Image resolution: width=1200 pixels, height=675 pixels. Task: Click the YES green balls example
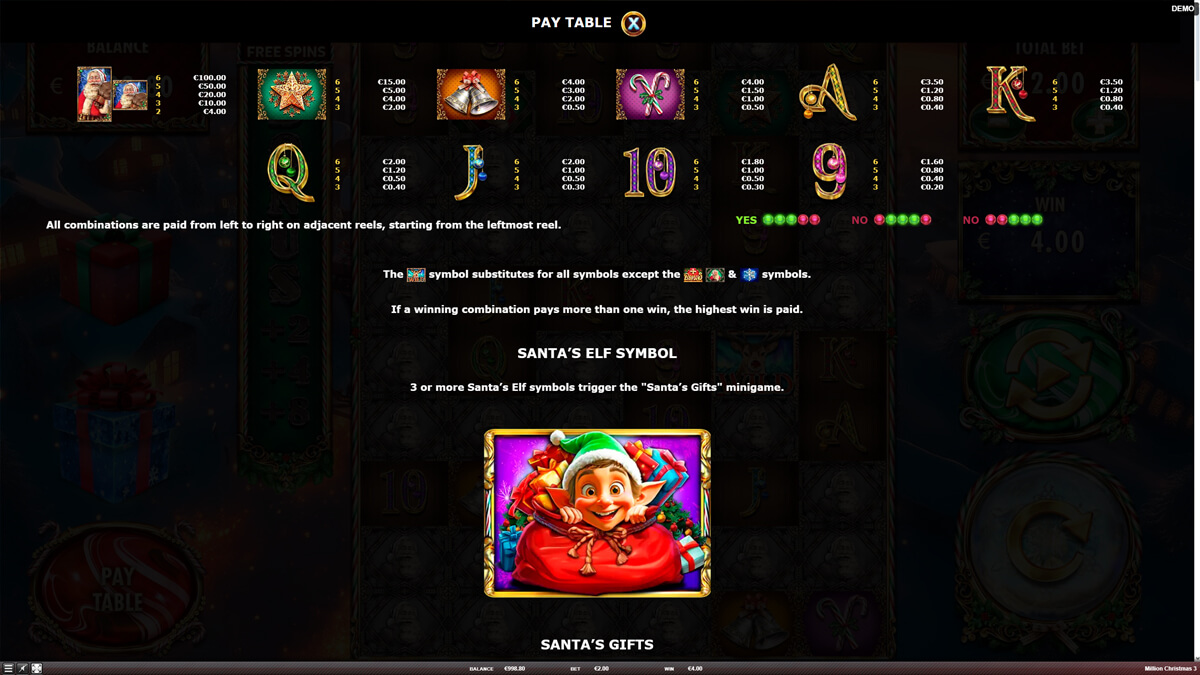tap(778, 220)
